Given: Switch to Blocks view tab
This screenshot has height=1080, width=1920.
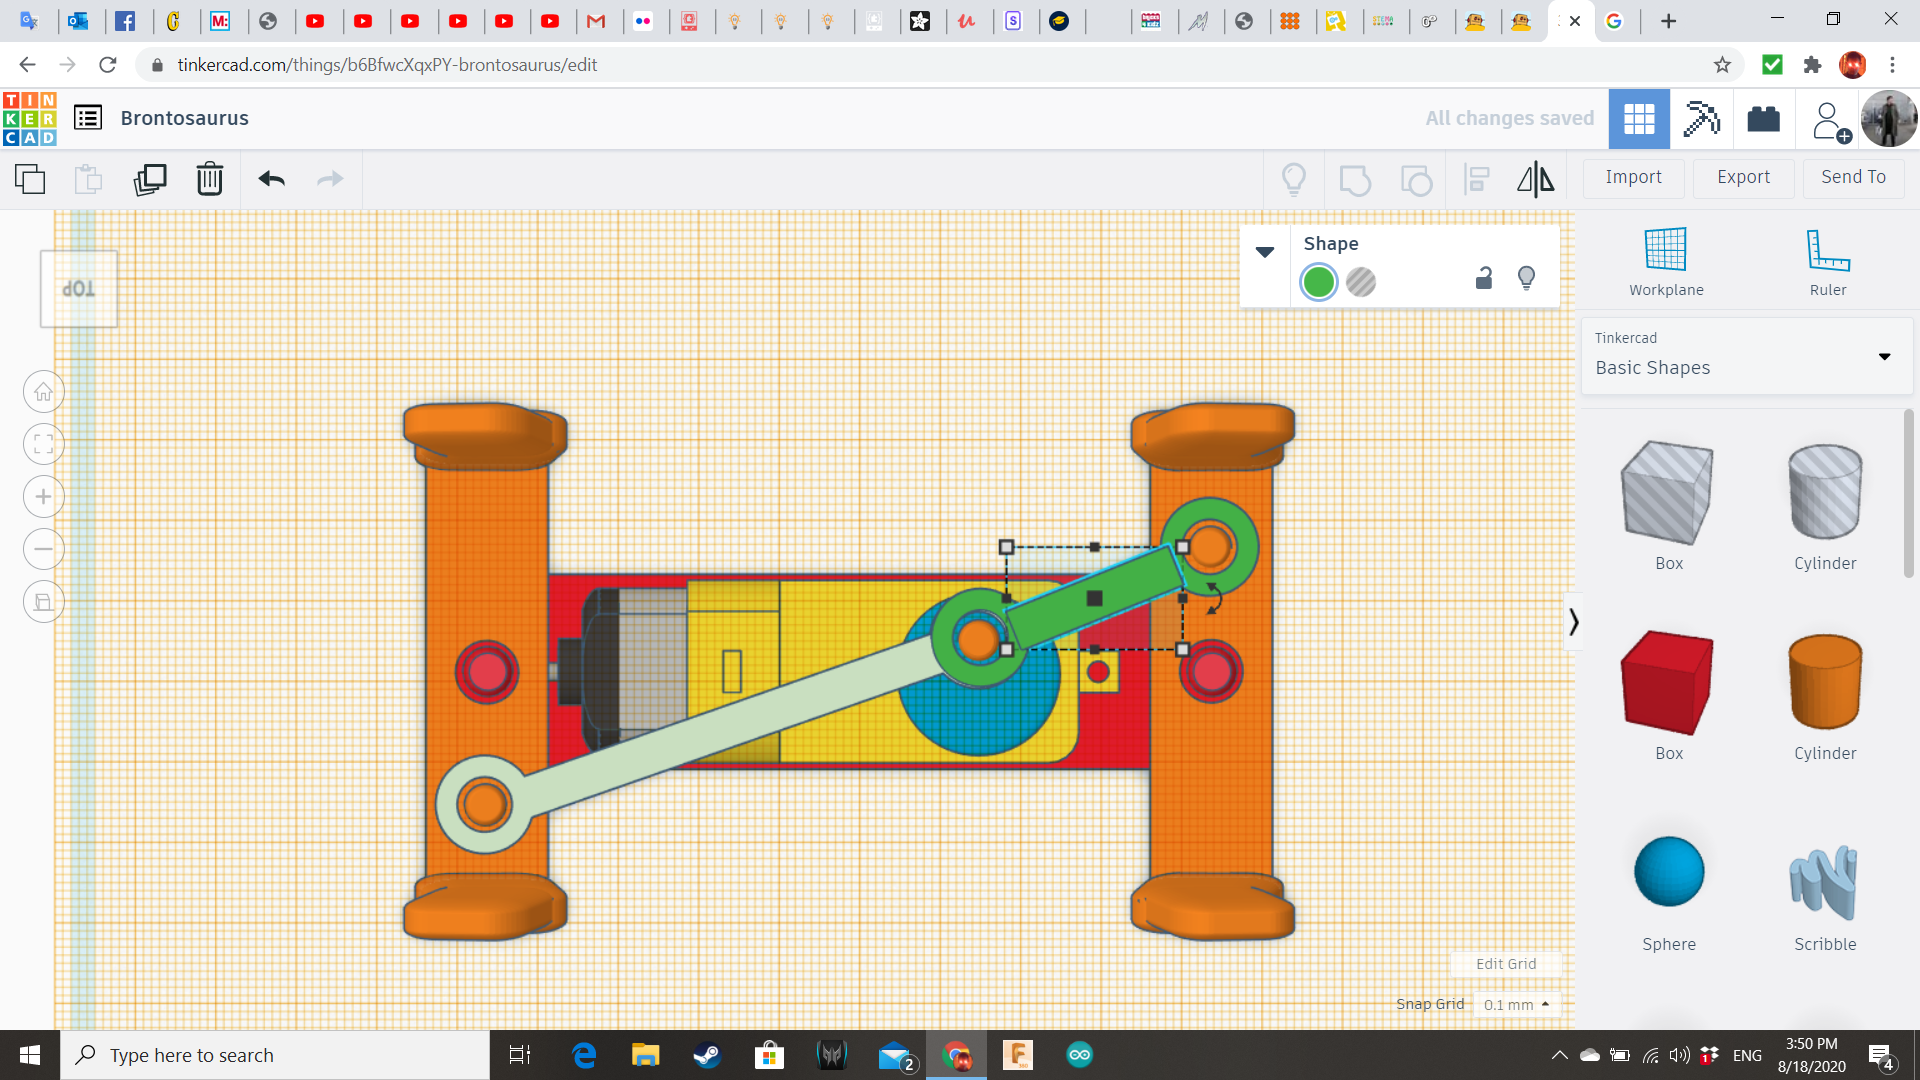Looking at the screenshot, I should (1701, 119).
